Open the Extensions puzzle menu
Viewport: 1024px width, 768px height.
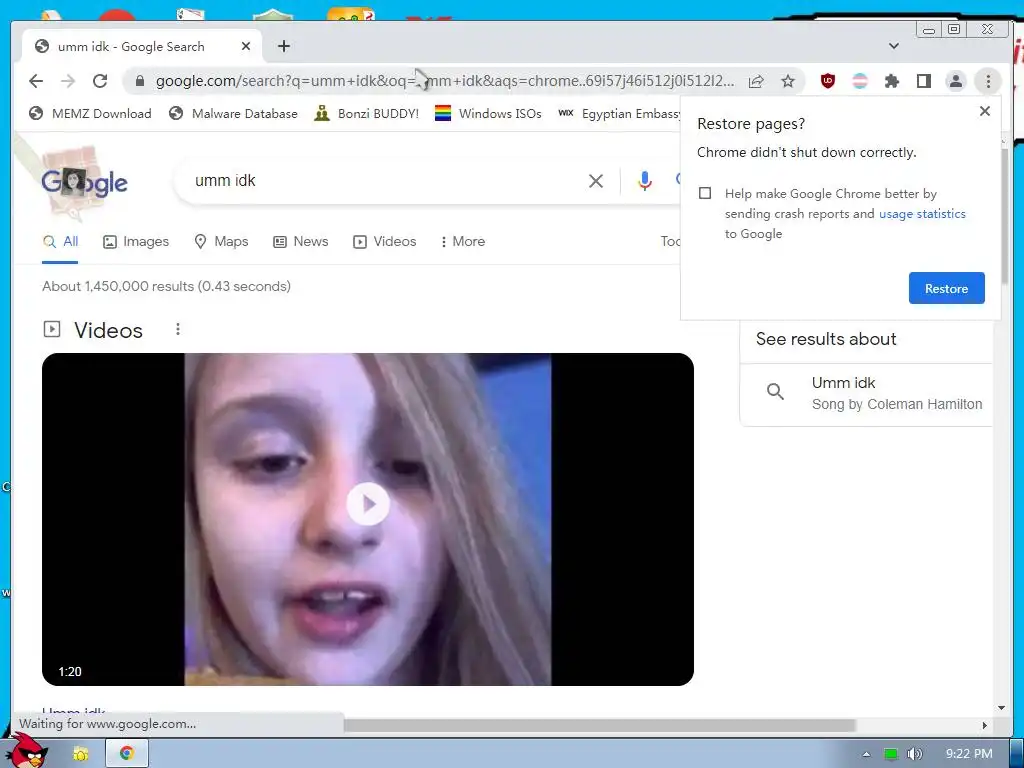pyautogui.click(x=892, y=81)
